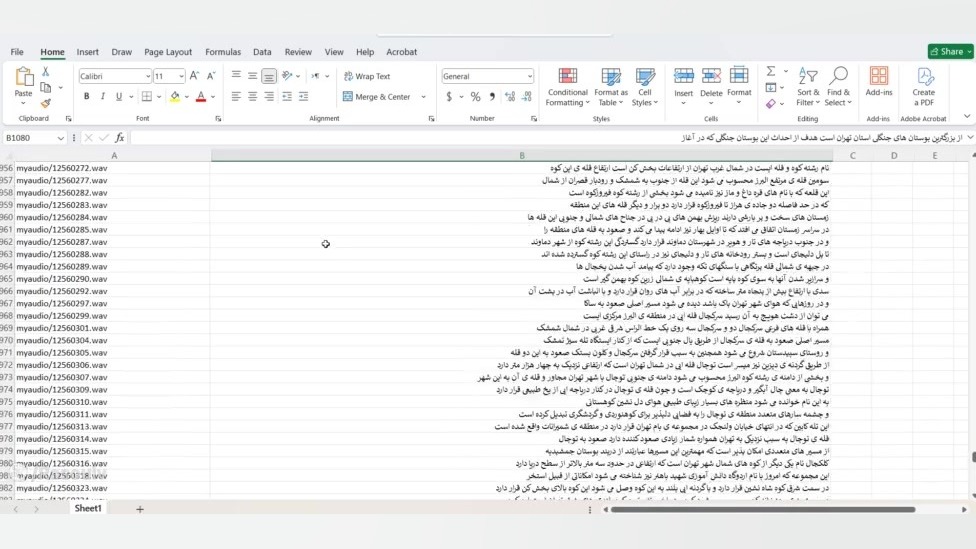The height and width of the screenshot is (549, 976).
Task: Open Sort & Filter menu
Action: 808,87
